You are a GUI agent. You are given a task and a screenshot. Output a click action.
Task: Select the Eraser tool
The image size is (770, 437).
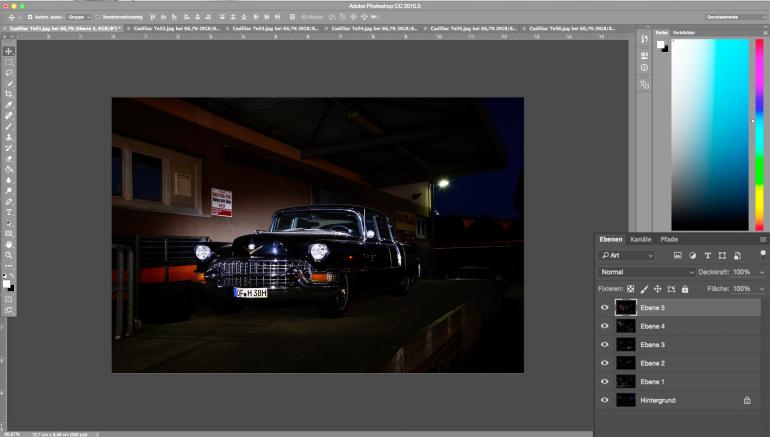(x=9, y=159)
